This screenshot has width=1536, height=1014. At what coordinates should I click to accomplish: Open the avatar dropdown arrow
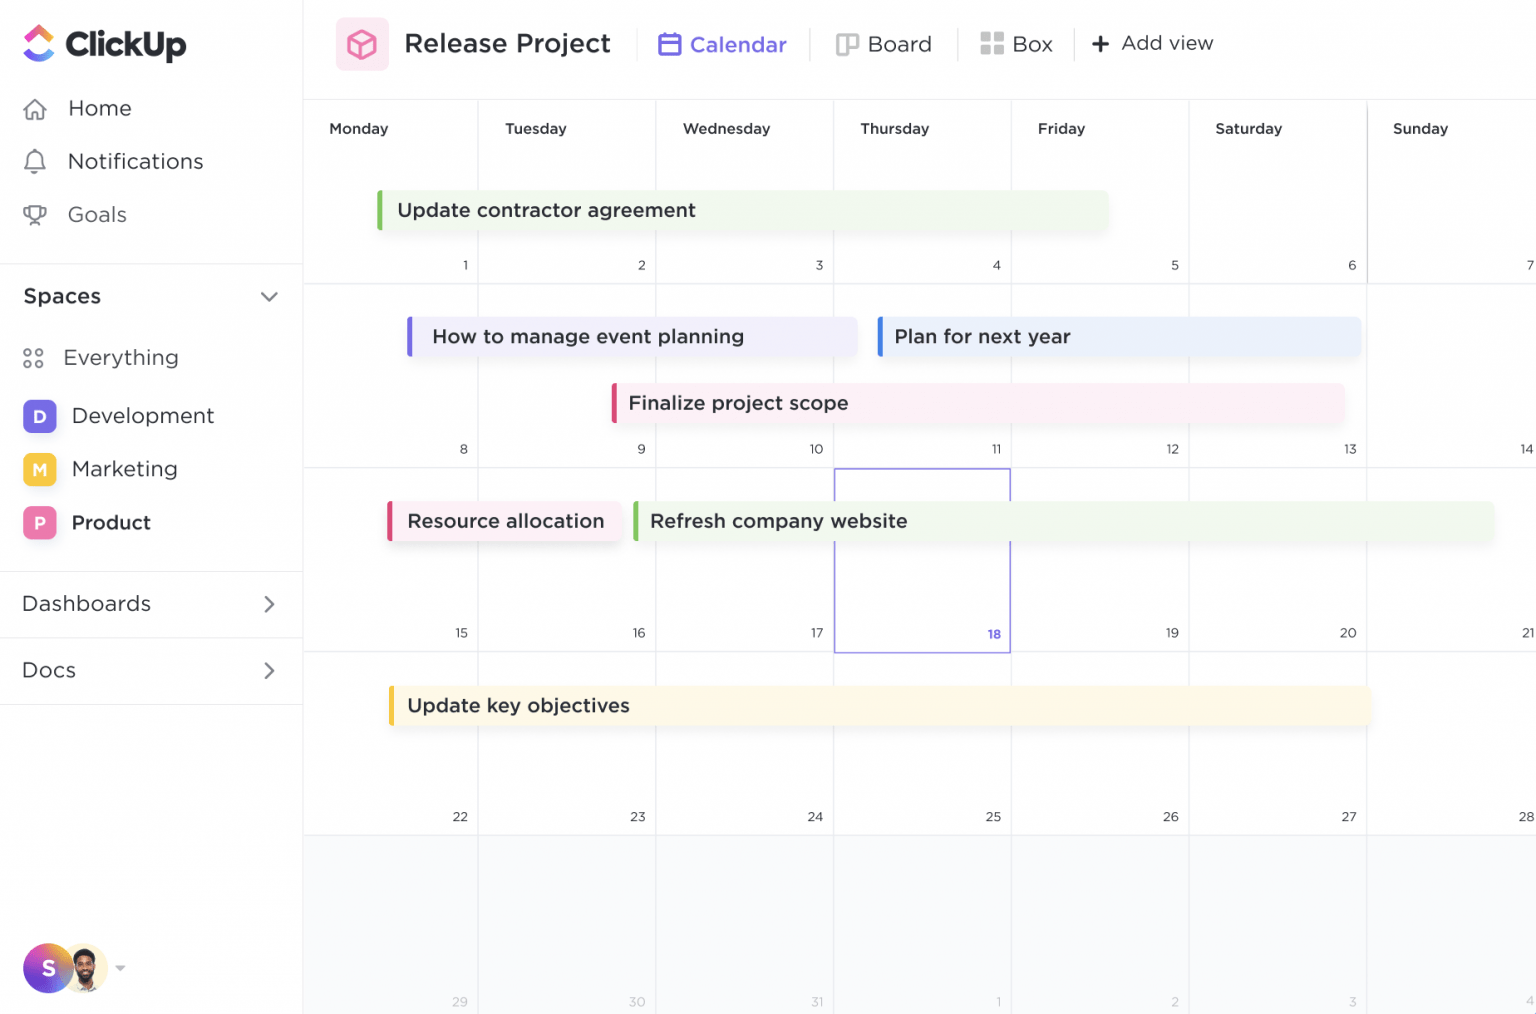pos(120,968)
